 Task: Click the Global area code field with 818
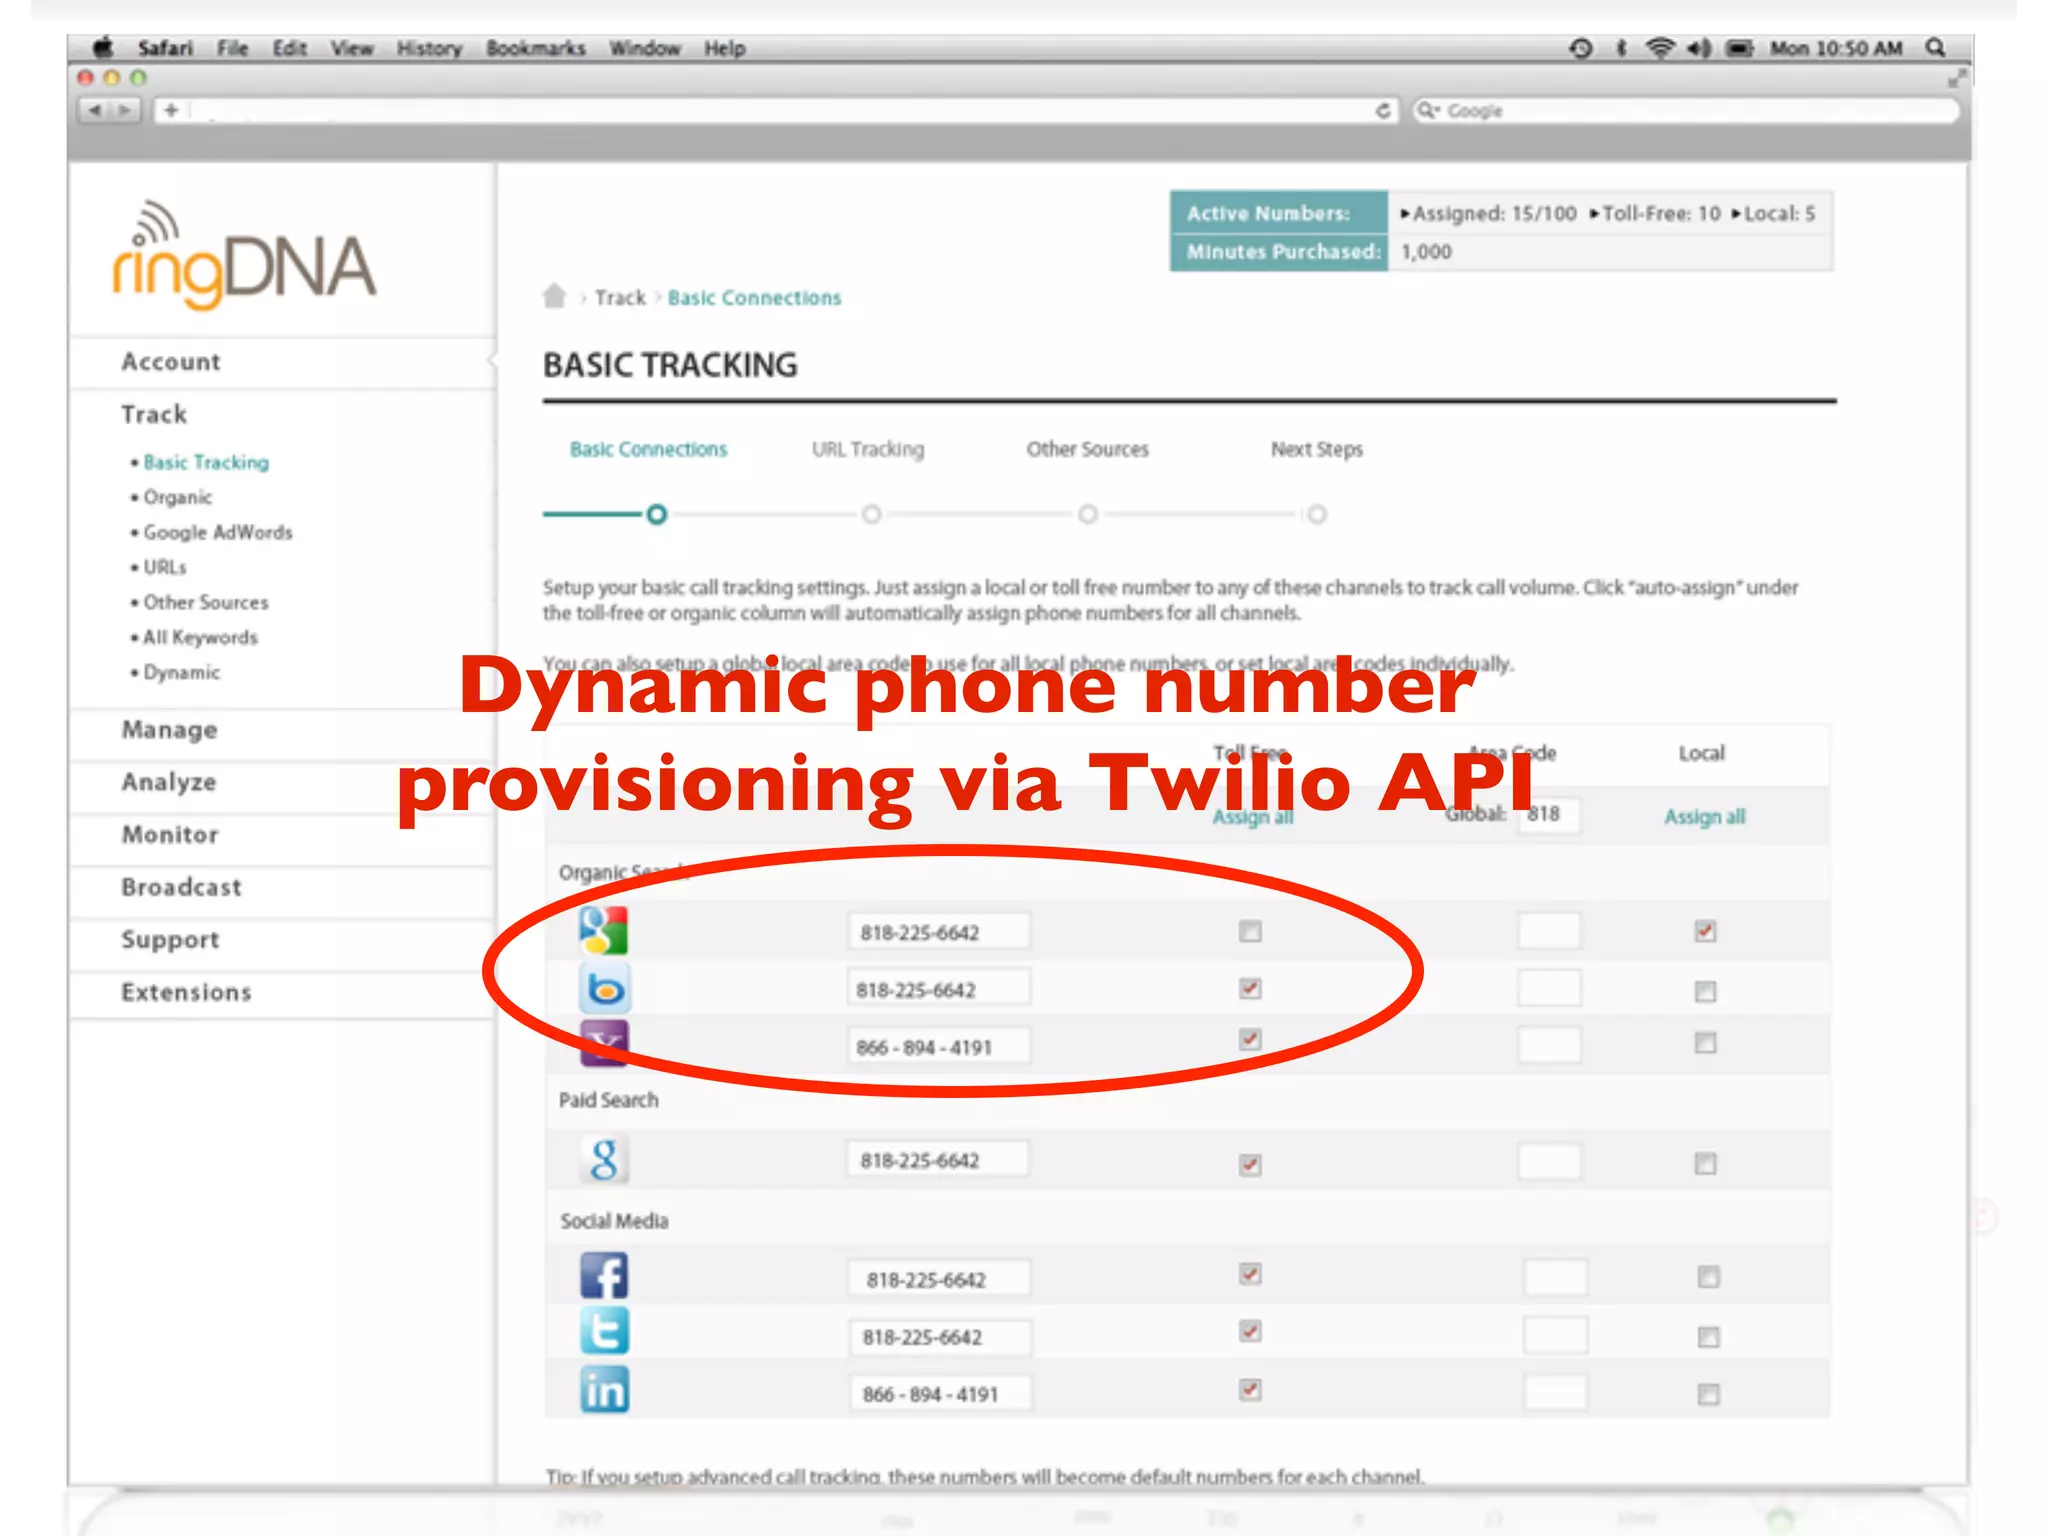click(1550, 814)
